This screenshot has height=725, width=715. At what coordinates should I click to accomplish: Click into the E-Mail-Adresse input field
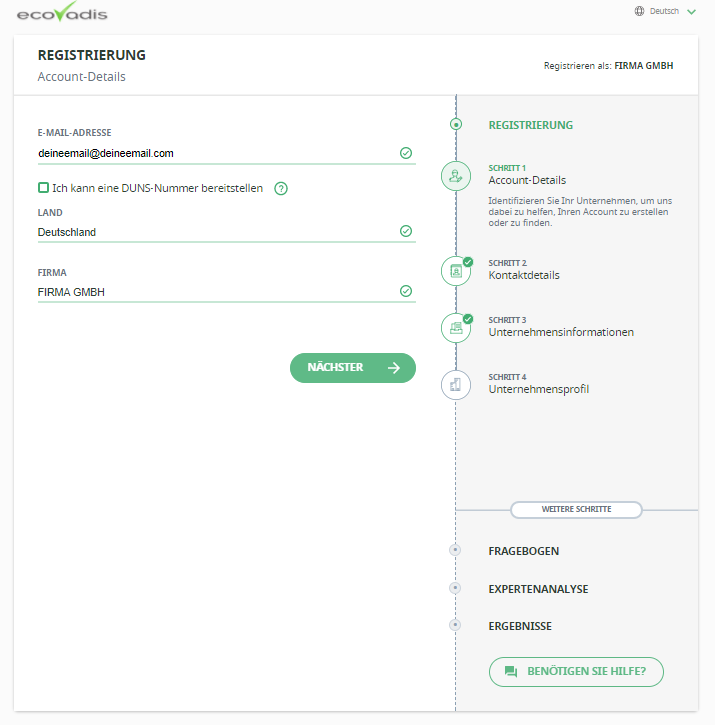[x=227, y=153]
